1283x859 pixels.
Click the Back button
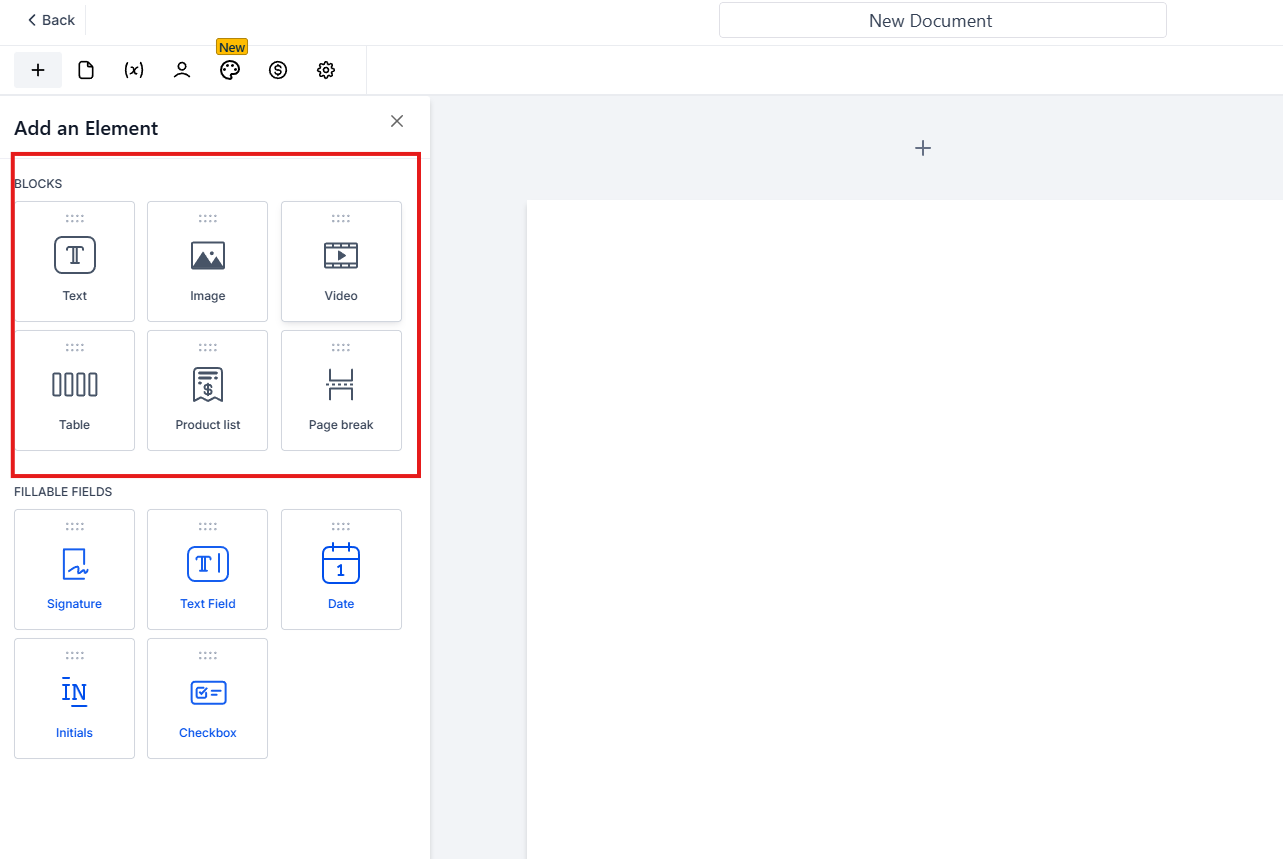[x=51, y=20]
